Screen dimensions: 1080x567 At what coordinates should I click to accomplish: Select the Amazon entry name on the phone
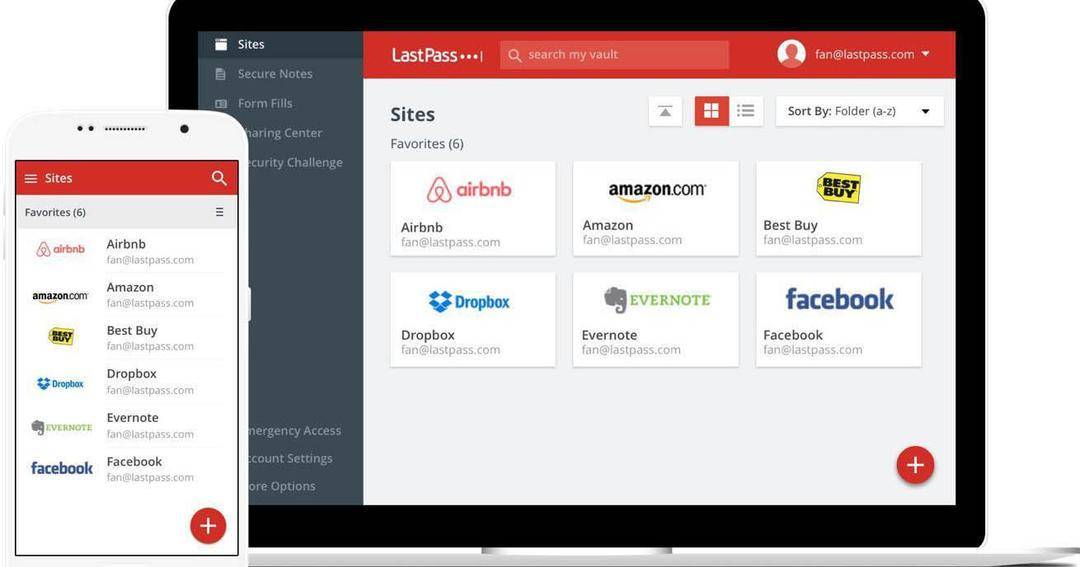[130, 287]
